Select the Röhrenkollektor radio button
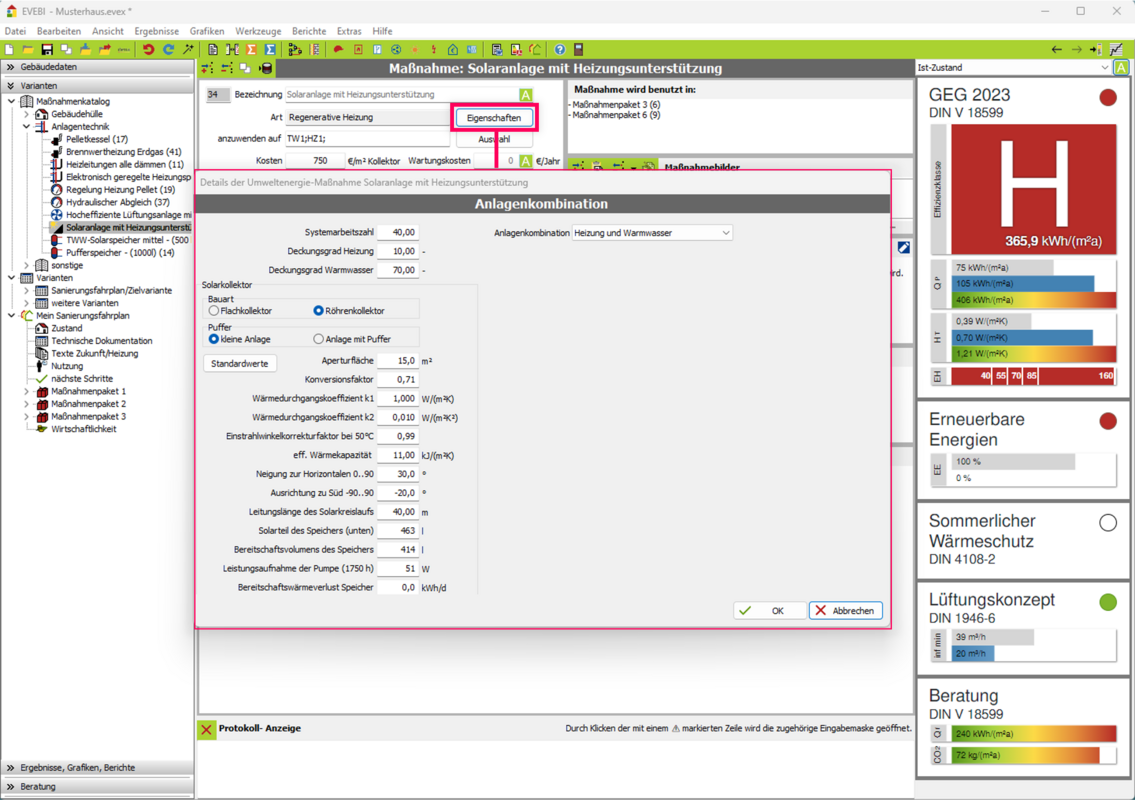The width and height of the screenshot is (1135, 800). 318,311
